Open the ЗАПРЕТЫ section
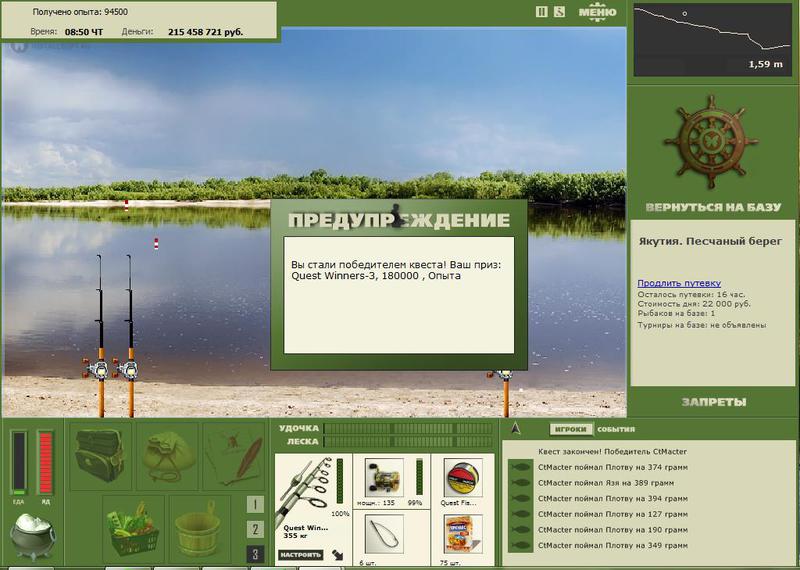The height and width of the screenshot is (570, 800). [713, 402]
